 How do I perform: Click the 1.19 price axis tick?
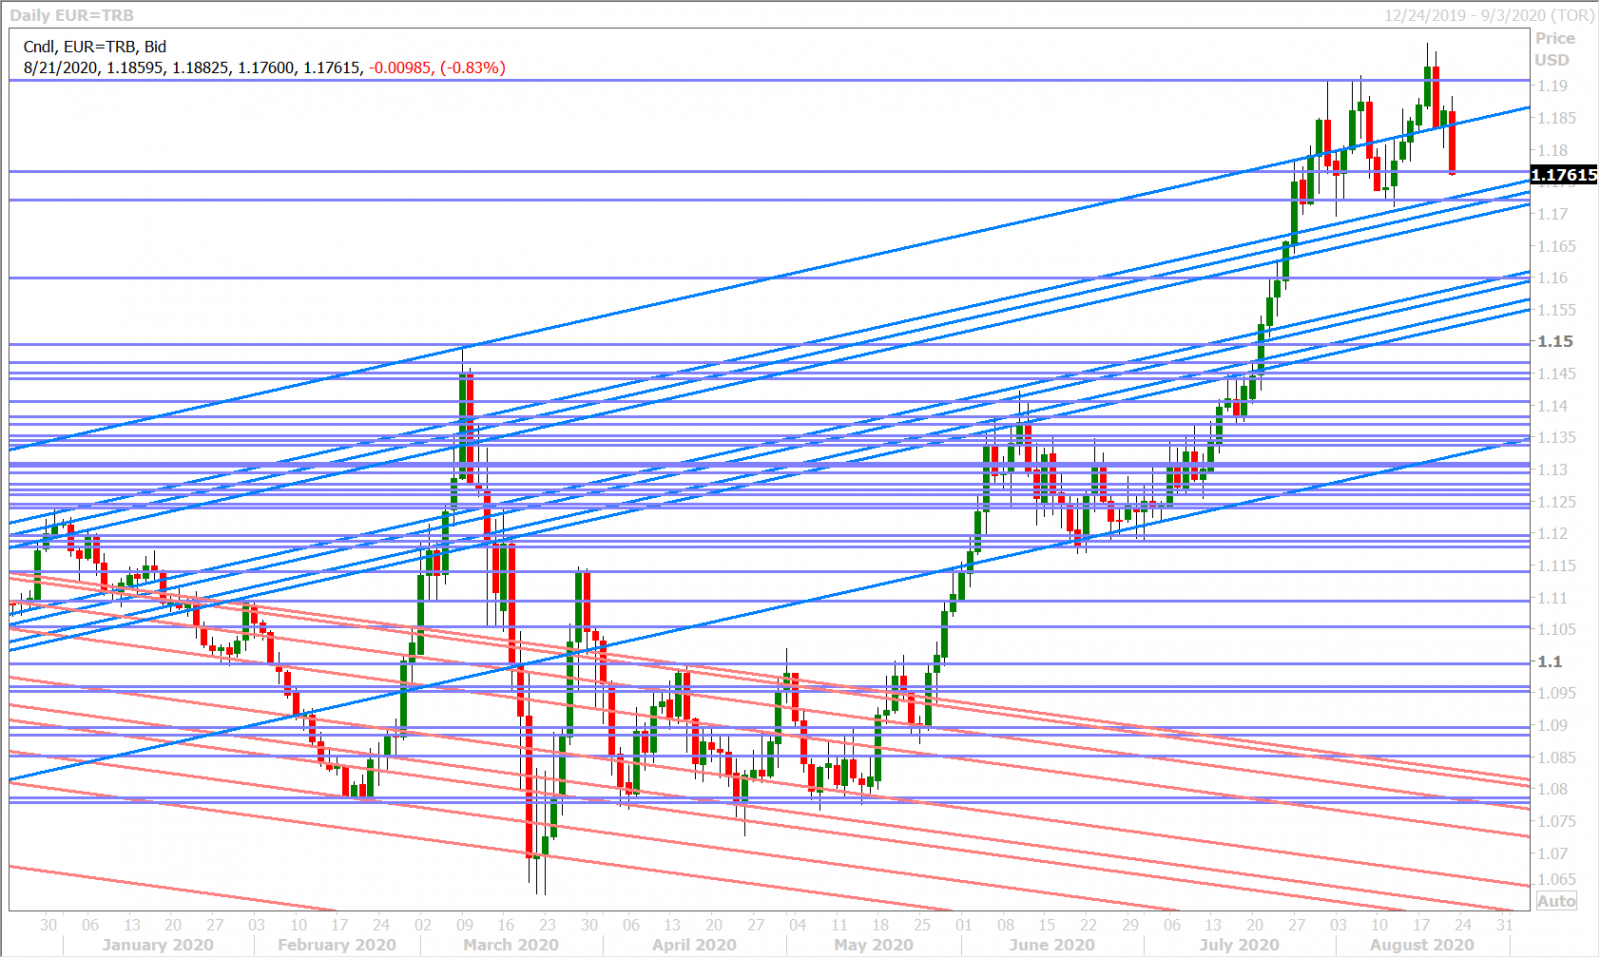coord(1551,86)
